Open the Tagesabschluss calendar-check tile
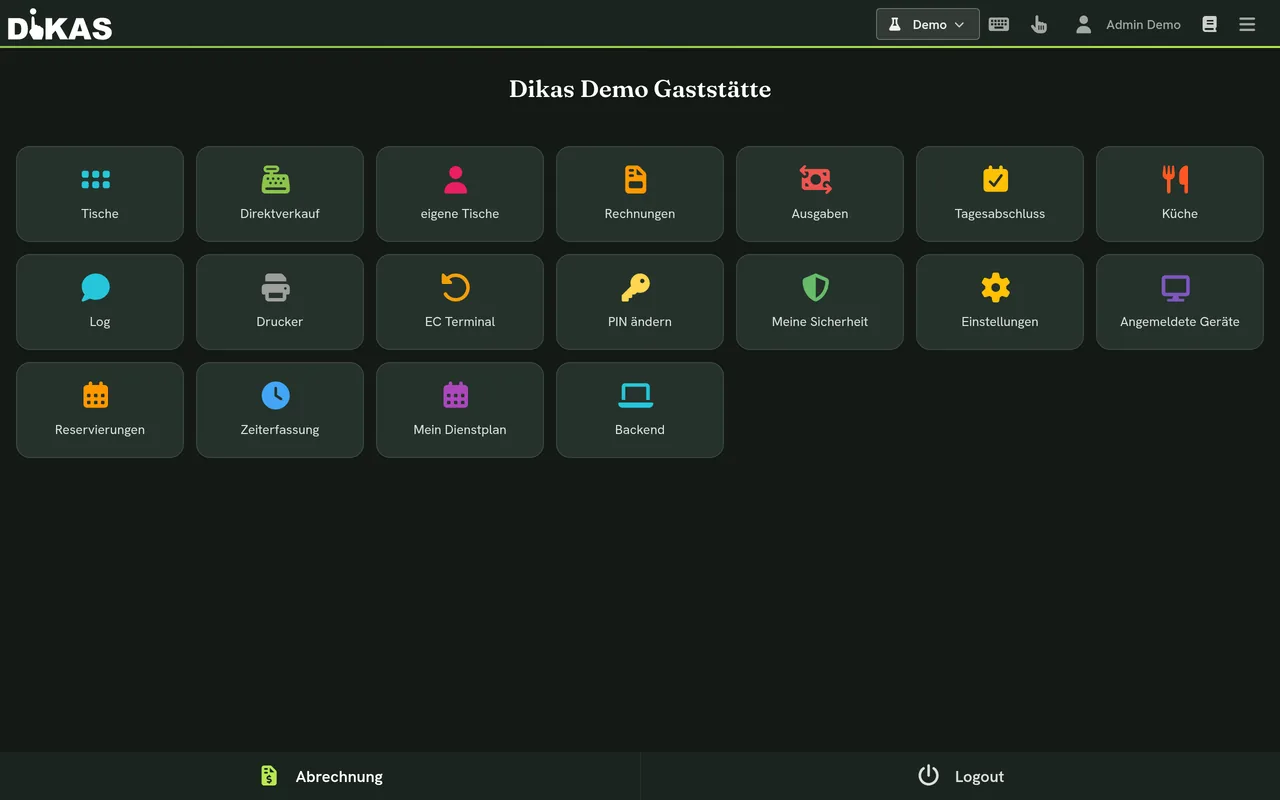Image resolution: width=1280 pixels, height=800 pixels. [1000, 194]
